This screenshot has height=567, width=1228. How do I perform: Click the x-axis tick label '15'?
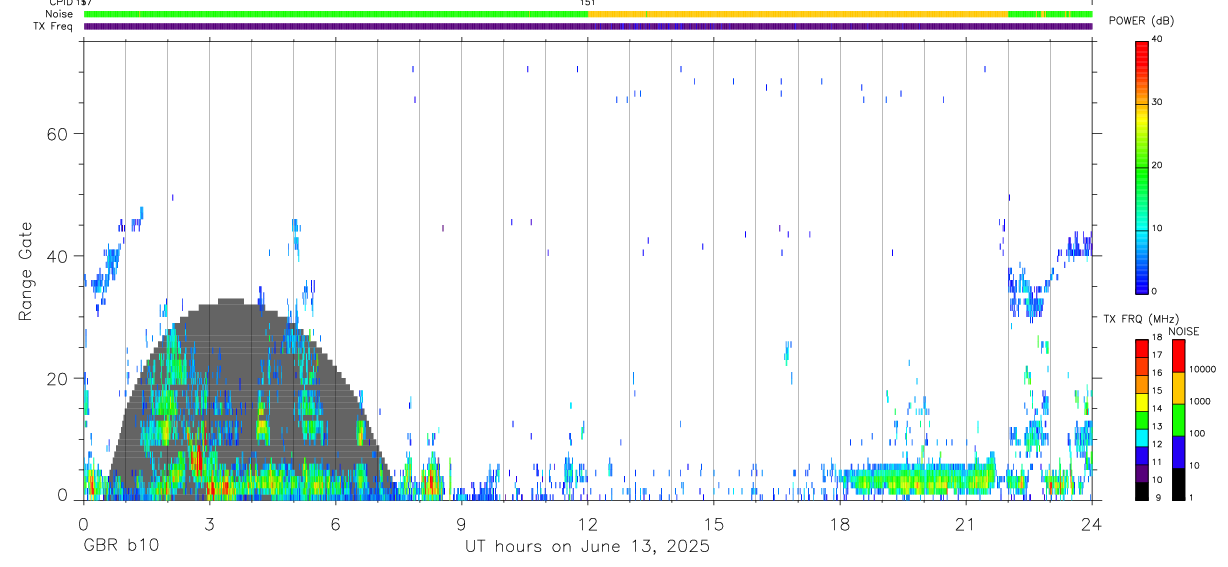pyautogui.click(x=713, y=523)
